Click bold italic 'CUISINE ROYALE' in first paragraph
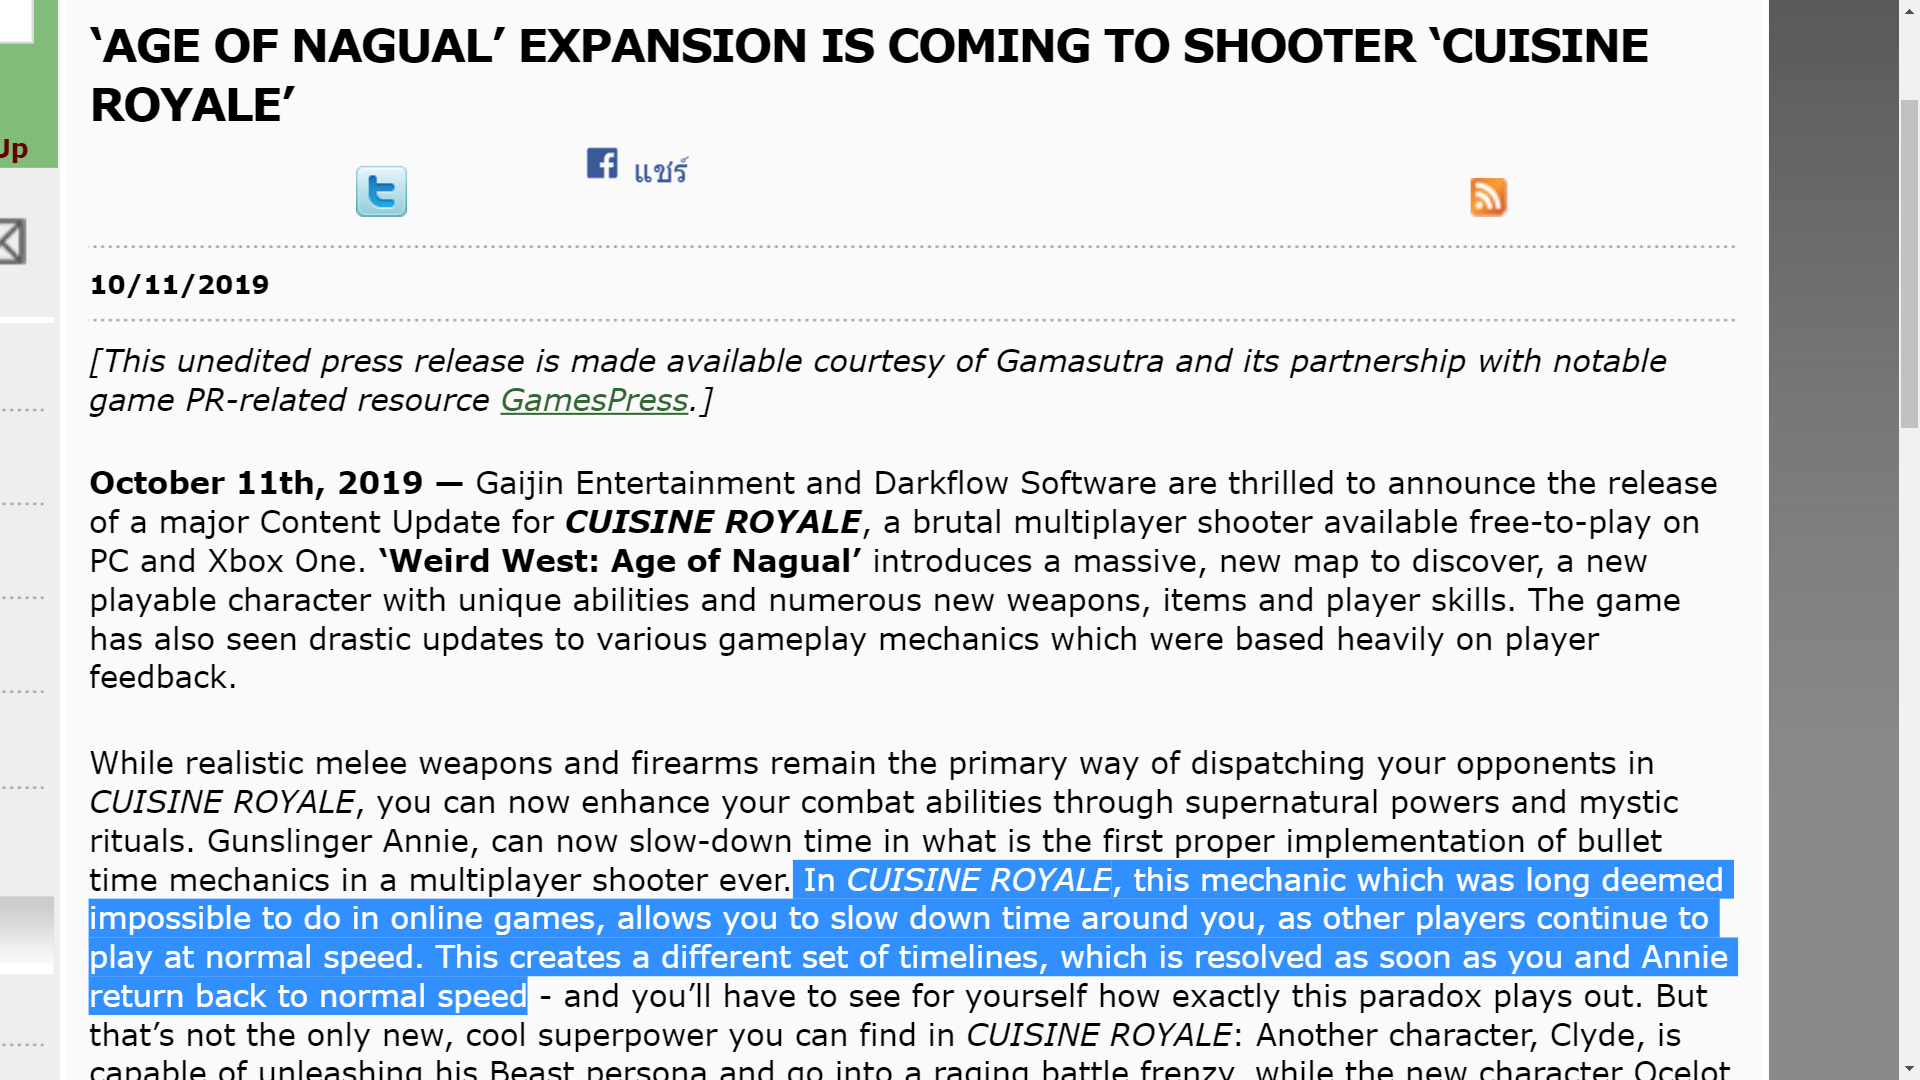This screenshot has height=1080, width=1920. coord(713,522)
